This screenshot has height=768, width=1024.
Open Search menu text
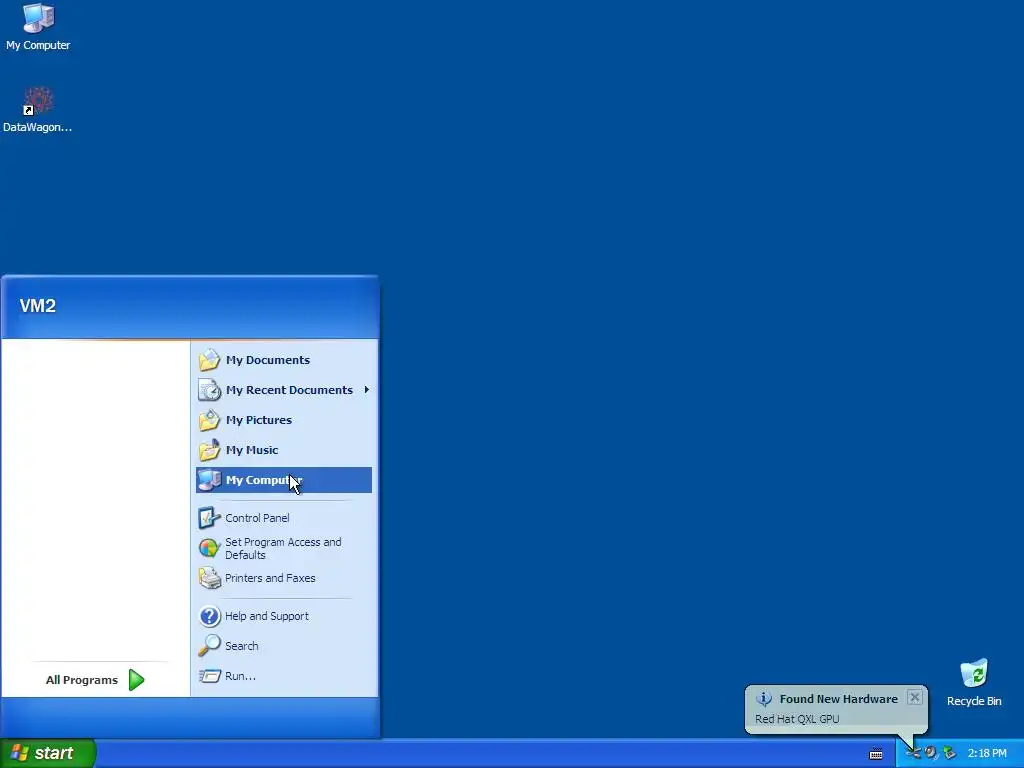(242, 646)
